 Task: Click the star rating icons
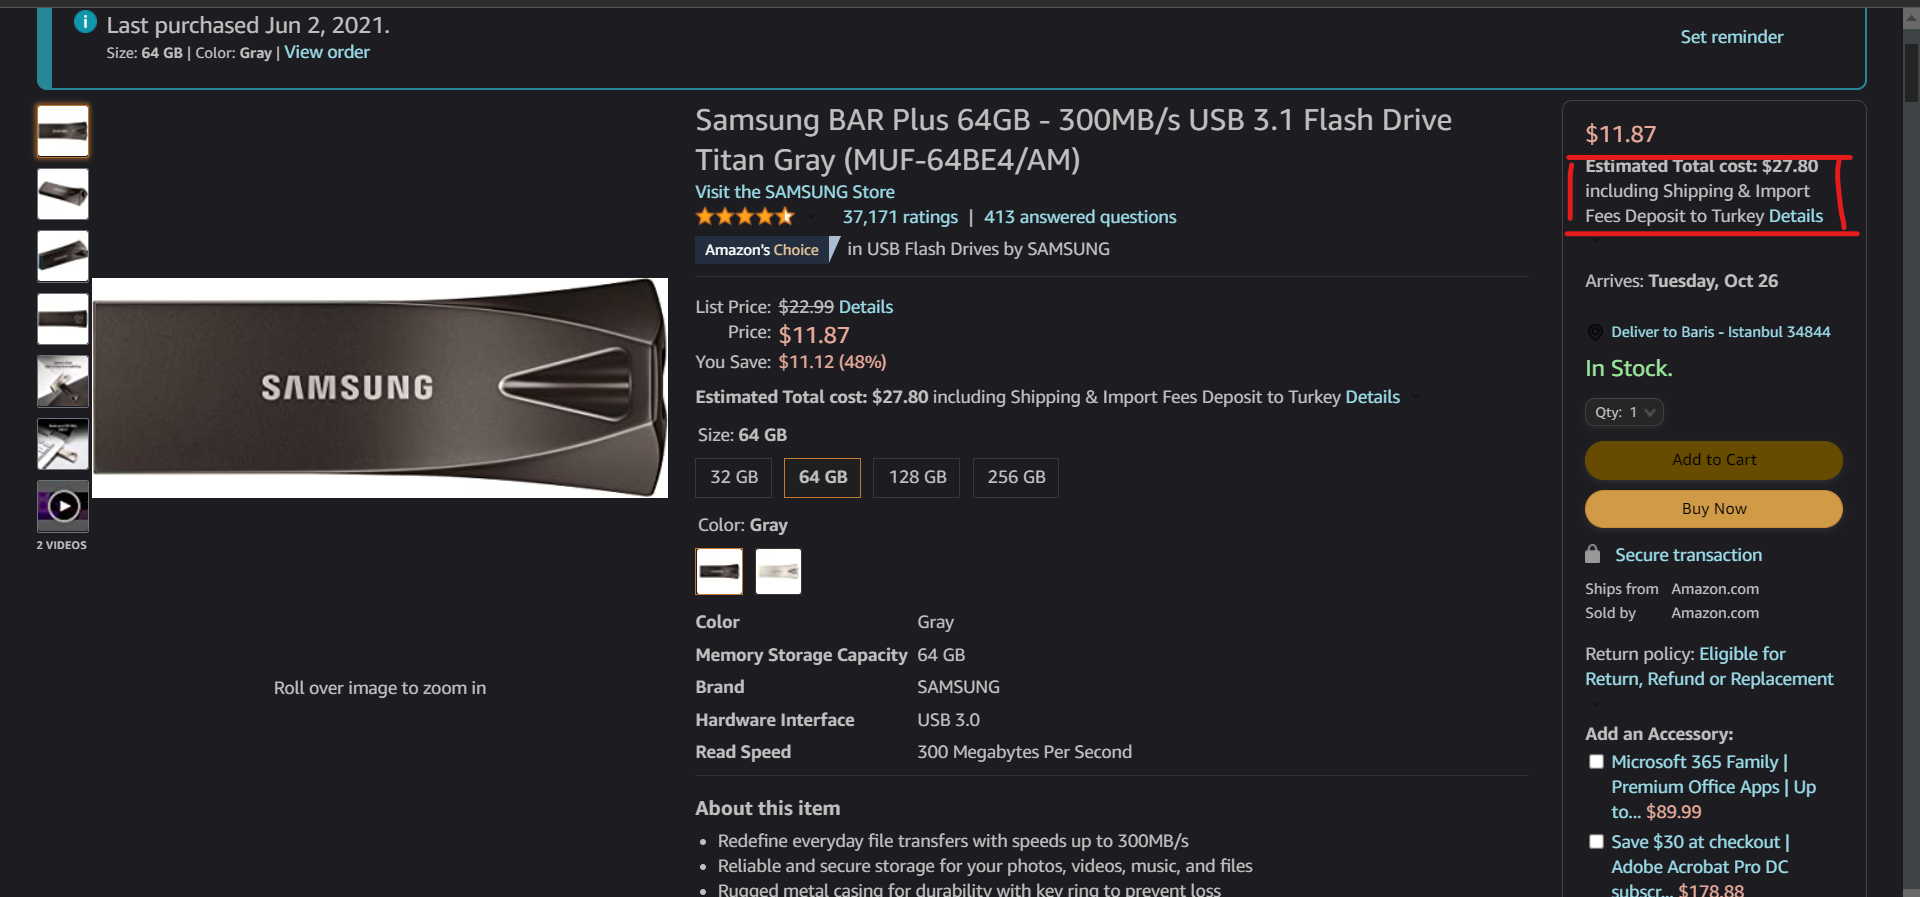coord(745,217)
